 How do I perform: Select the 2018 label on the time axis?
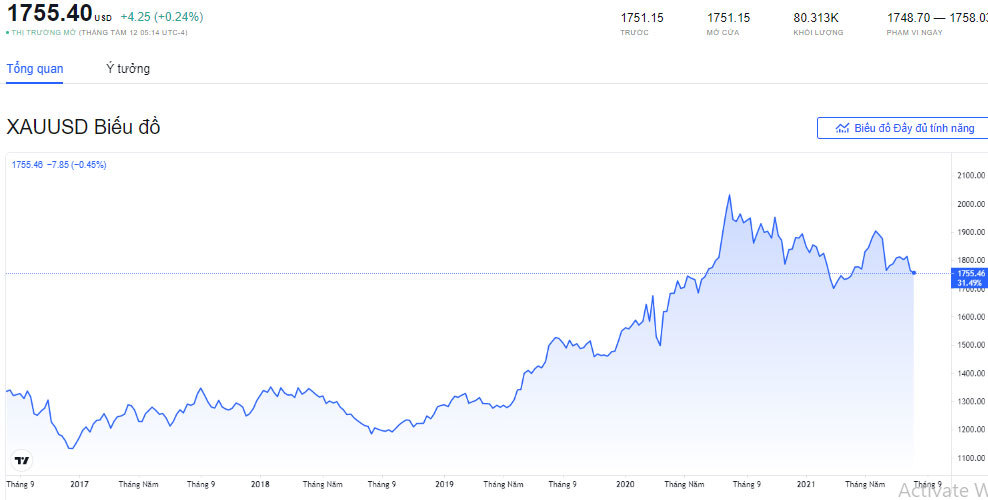[x=261, y=484]
